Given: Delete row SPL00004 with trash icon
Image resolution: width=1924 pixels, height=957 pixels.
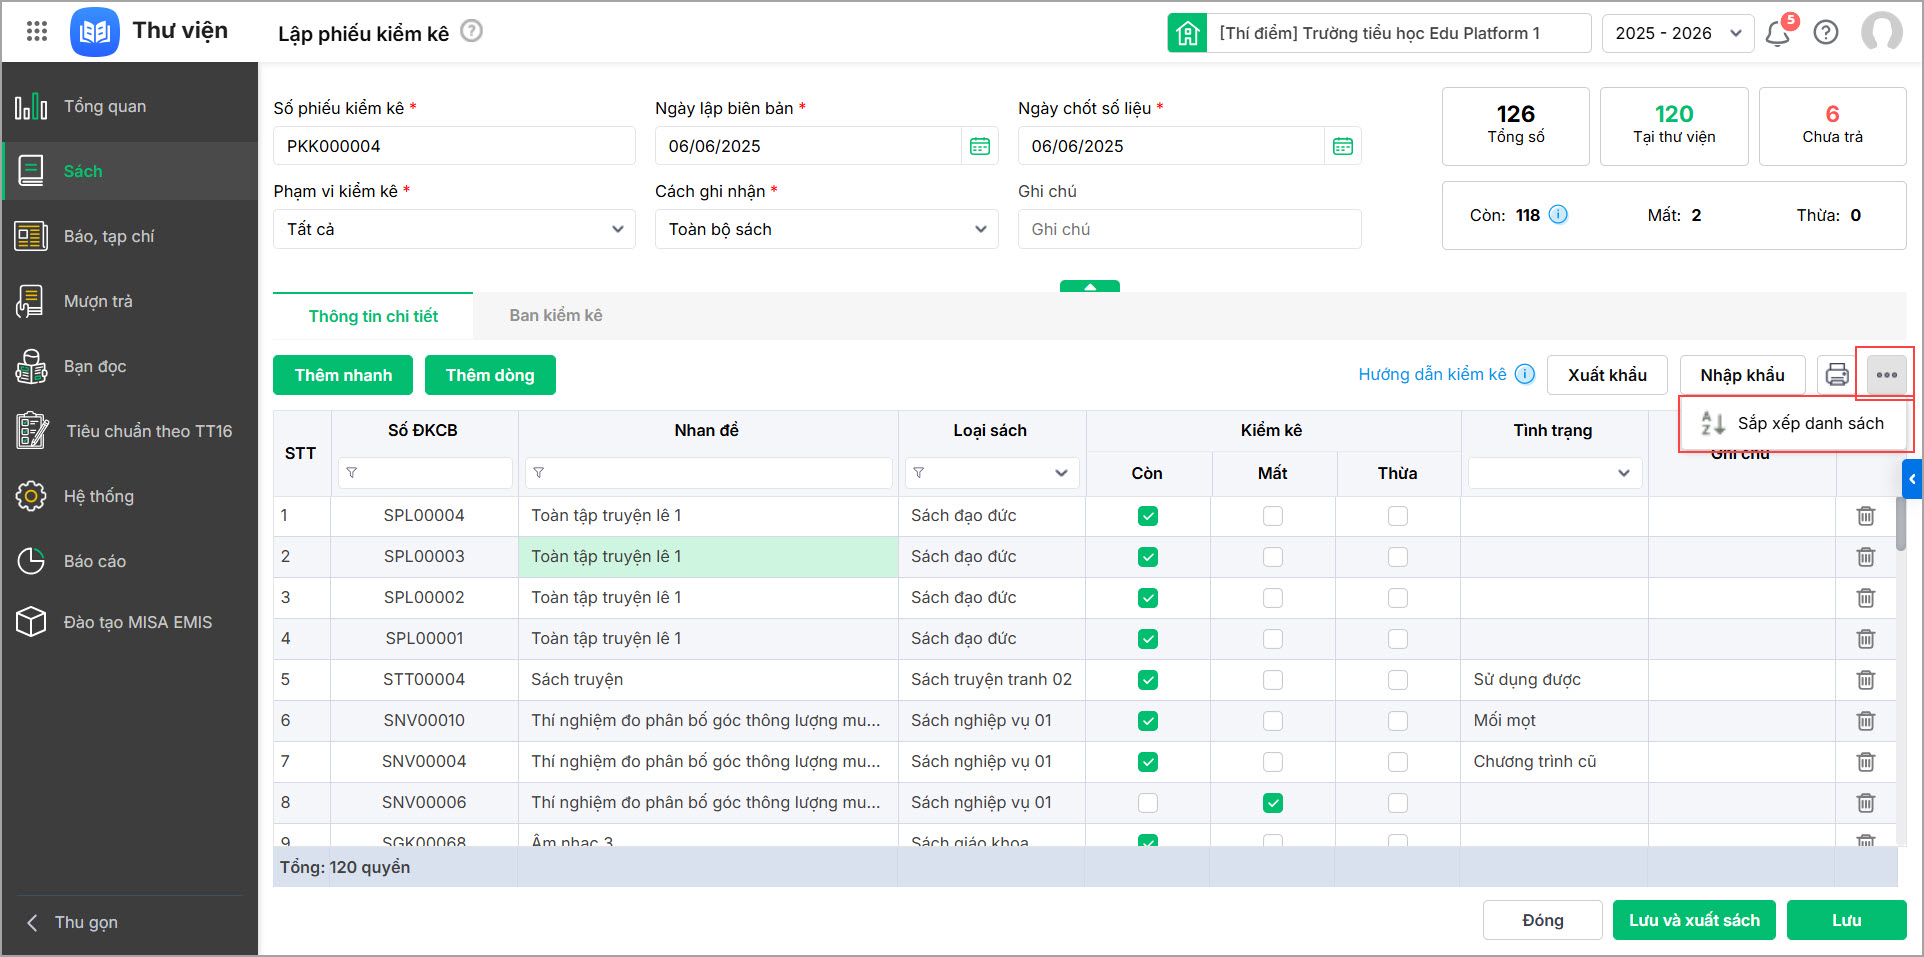Looking at the screenshot, I should pyautogui.click(x=1865, y=516).
